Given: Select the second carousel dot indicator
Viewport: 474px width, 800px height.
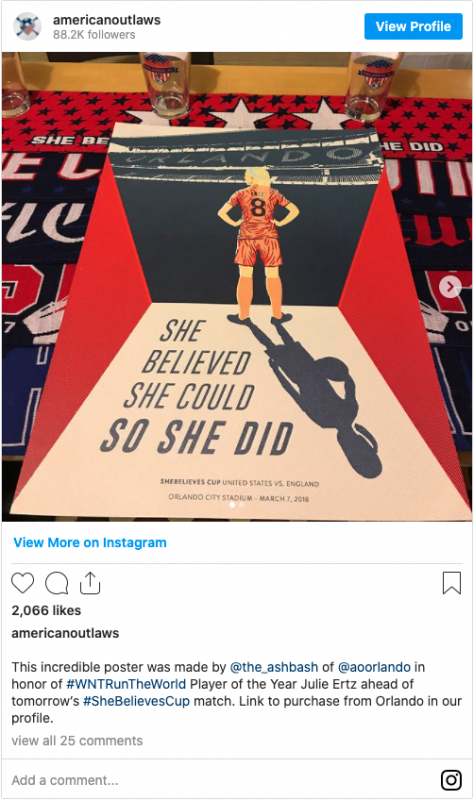Looking at the screenshot, I should (x=242, y=505).
